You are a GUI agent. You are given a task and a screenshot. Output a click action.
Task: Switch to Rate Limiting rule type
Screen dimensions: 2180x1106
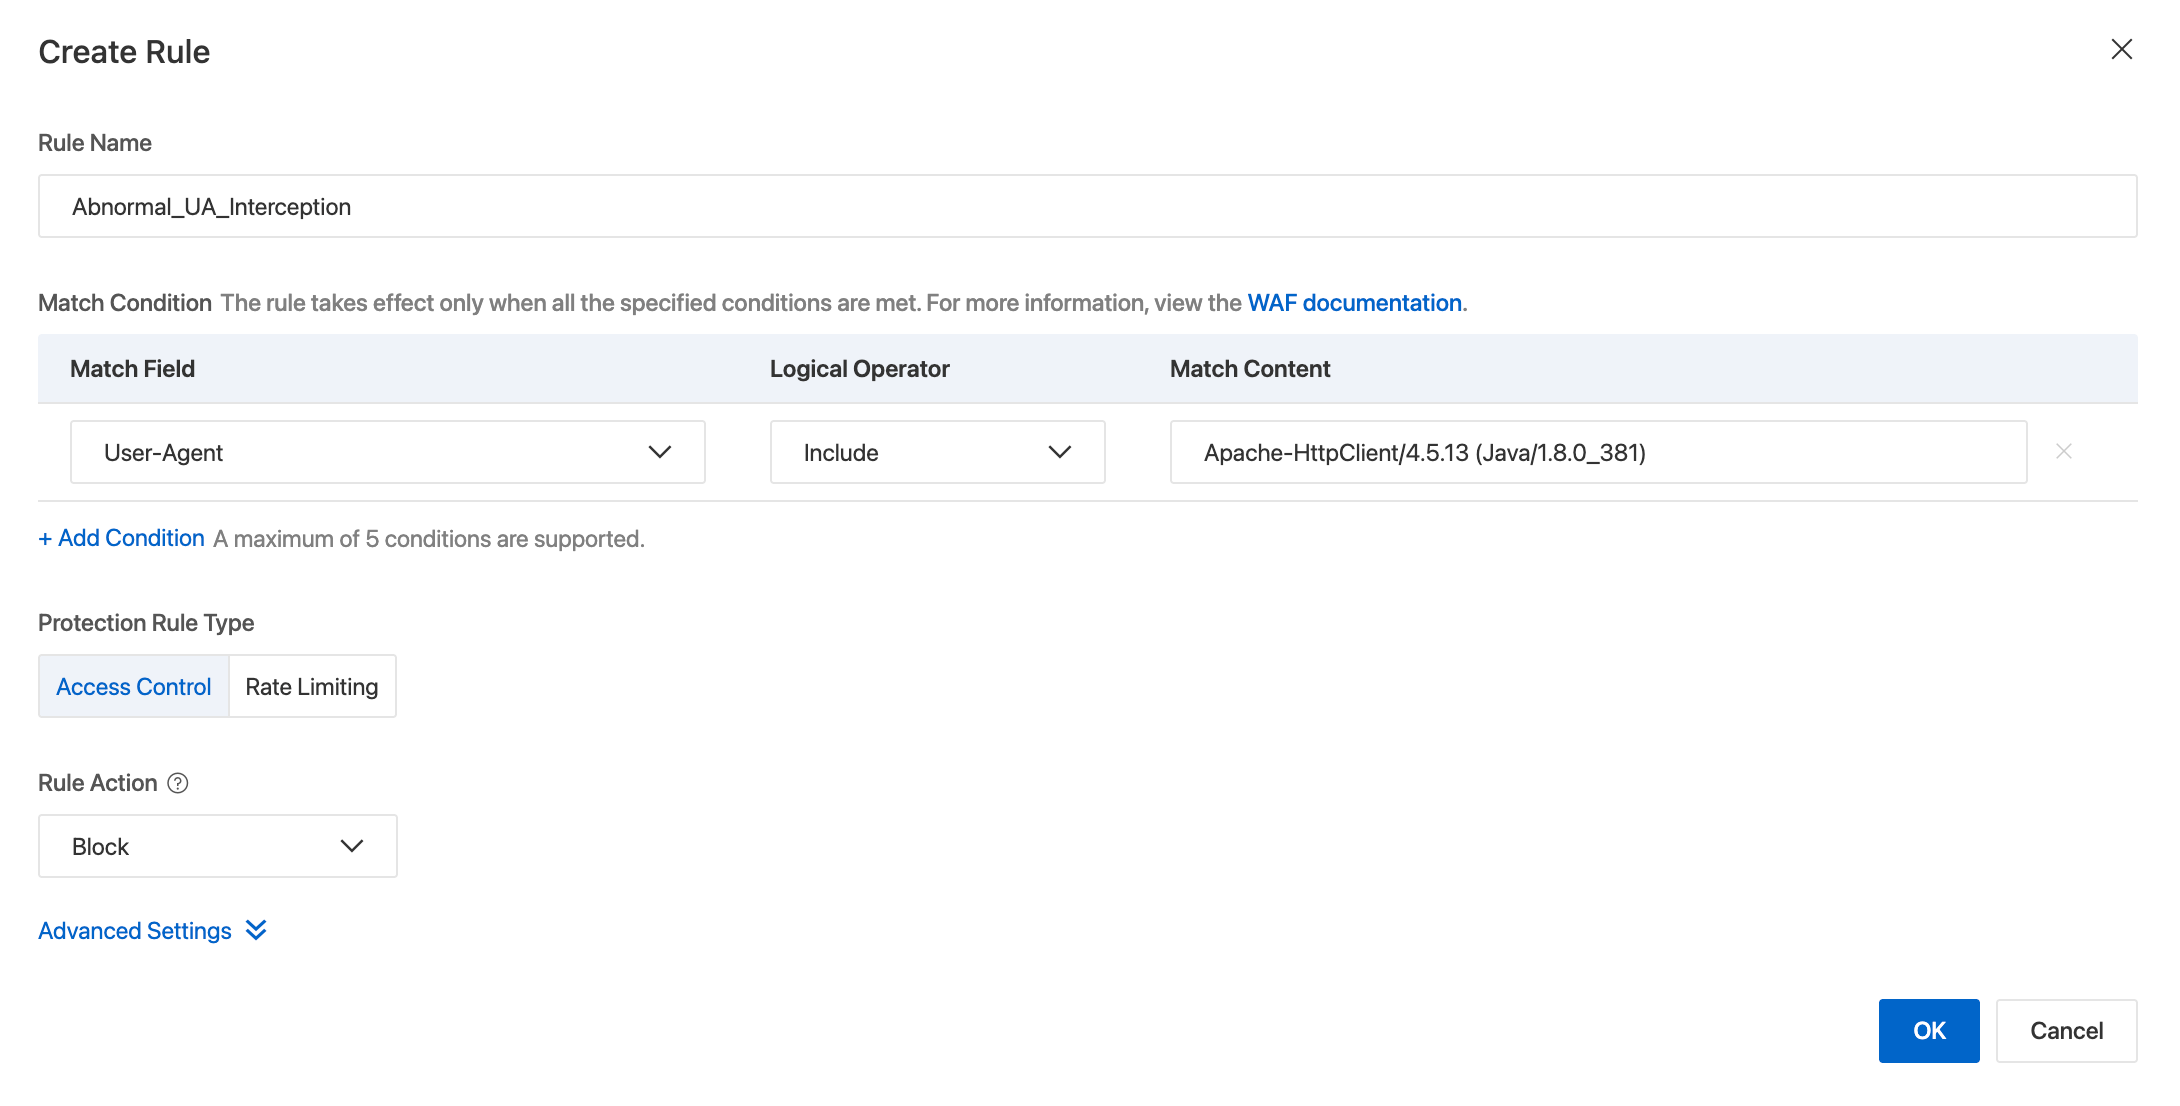tap(312, 687)
